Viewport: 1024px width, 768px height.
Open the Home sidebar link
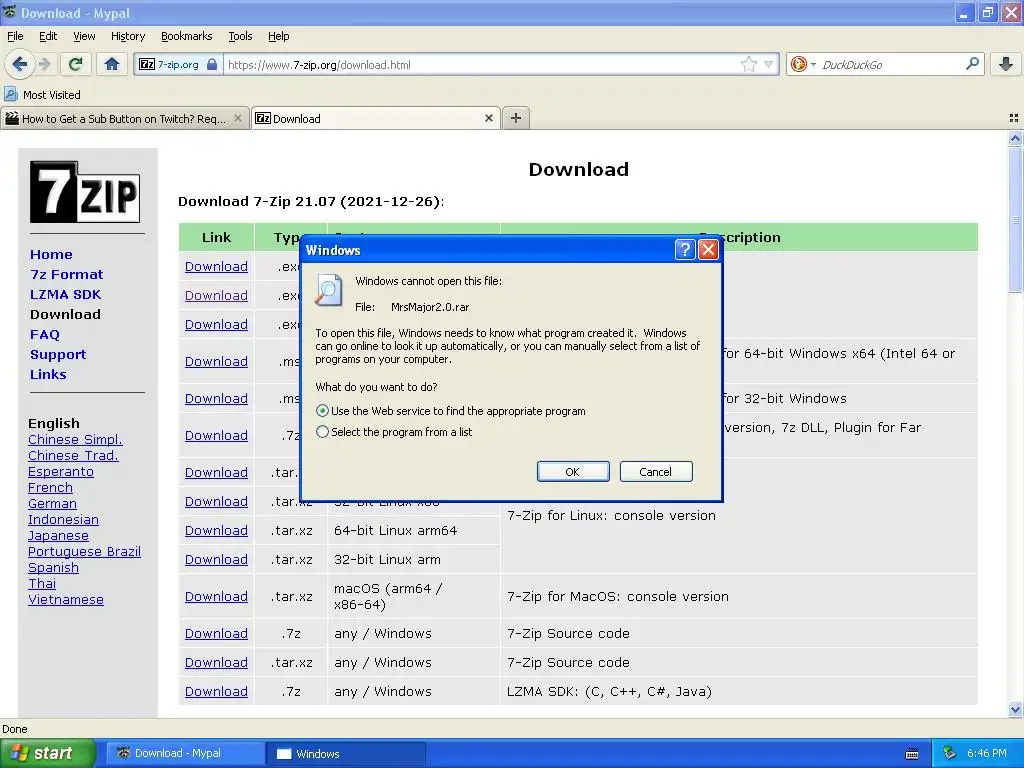coord(51,254)
